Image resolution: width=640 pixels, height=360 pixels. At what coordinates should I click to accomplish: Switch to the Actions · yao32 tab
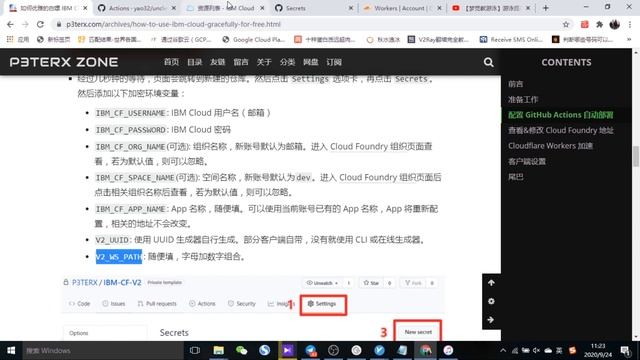(137, 8)
